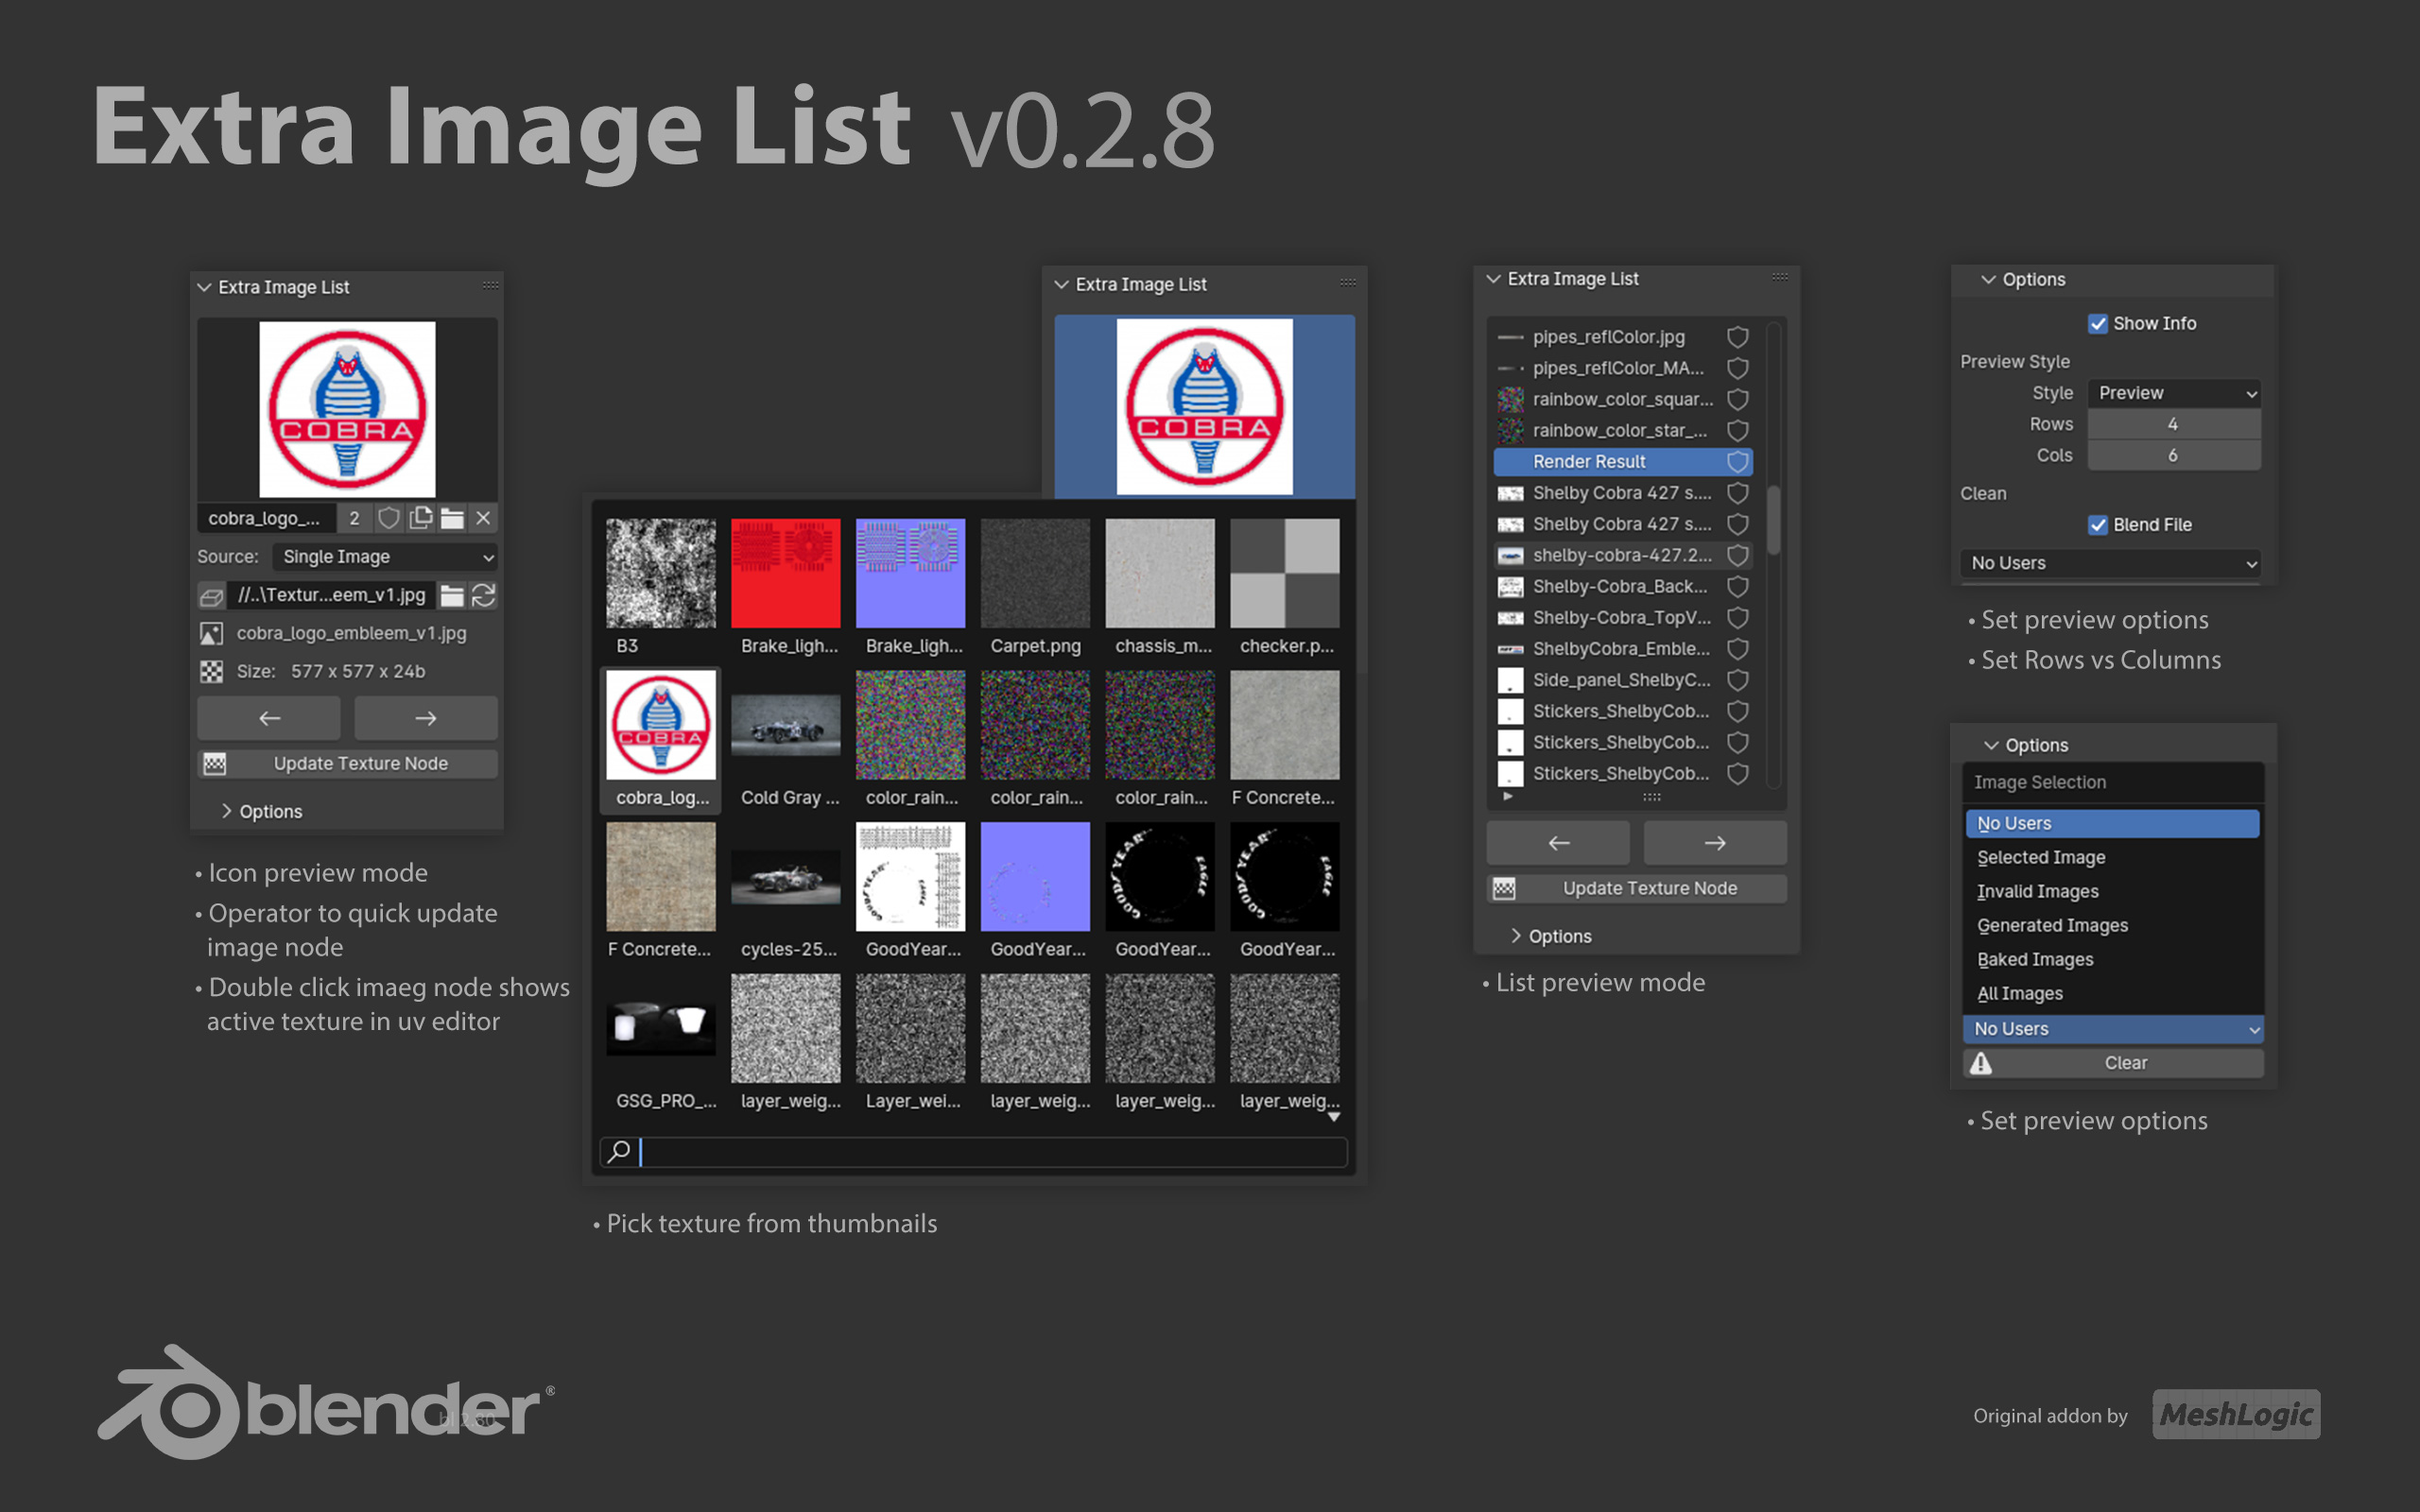
Task: Choose Invalid Images from the selection list
Action: point(2037,891)
